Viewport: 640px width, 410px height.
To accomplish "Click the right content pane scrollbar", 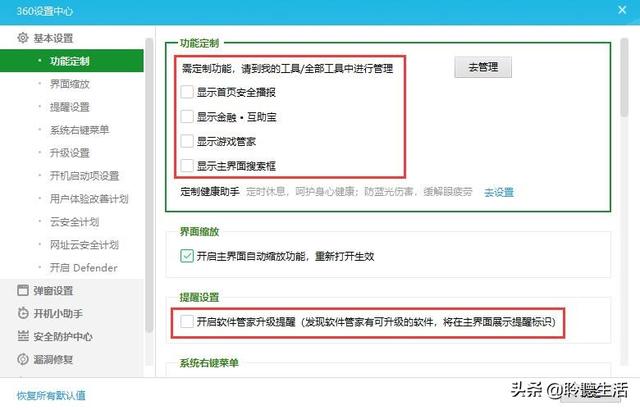I will [624, 78].
